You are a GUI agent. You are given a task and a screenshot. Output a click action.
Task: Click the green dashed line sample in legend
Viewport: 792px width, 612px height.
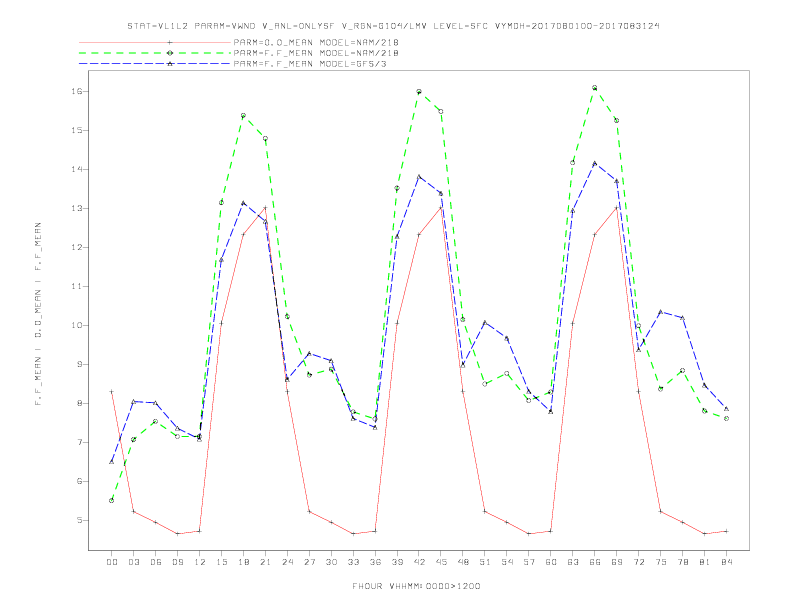point(155,53)
